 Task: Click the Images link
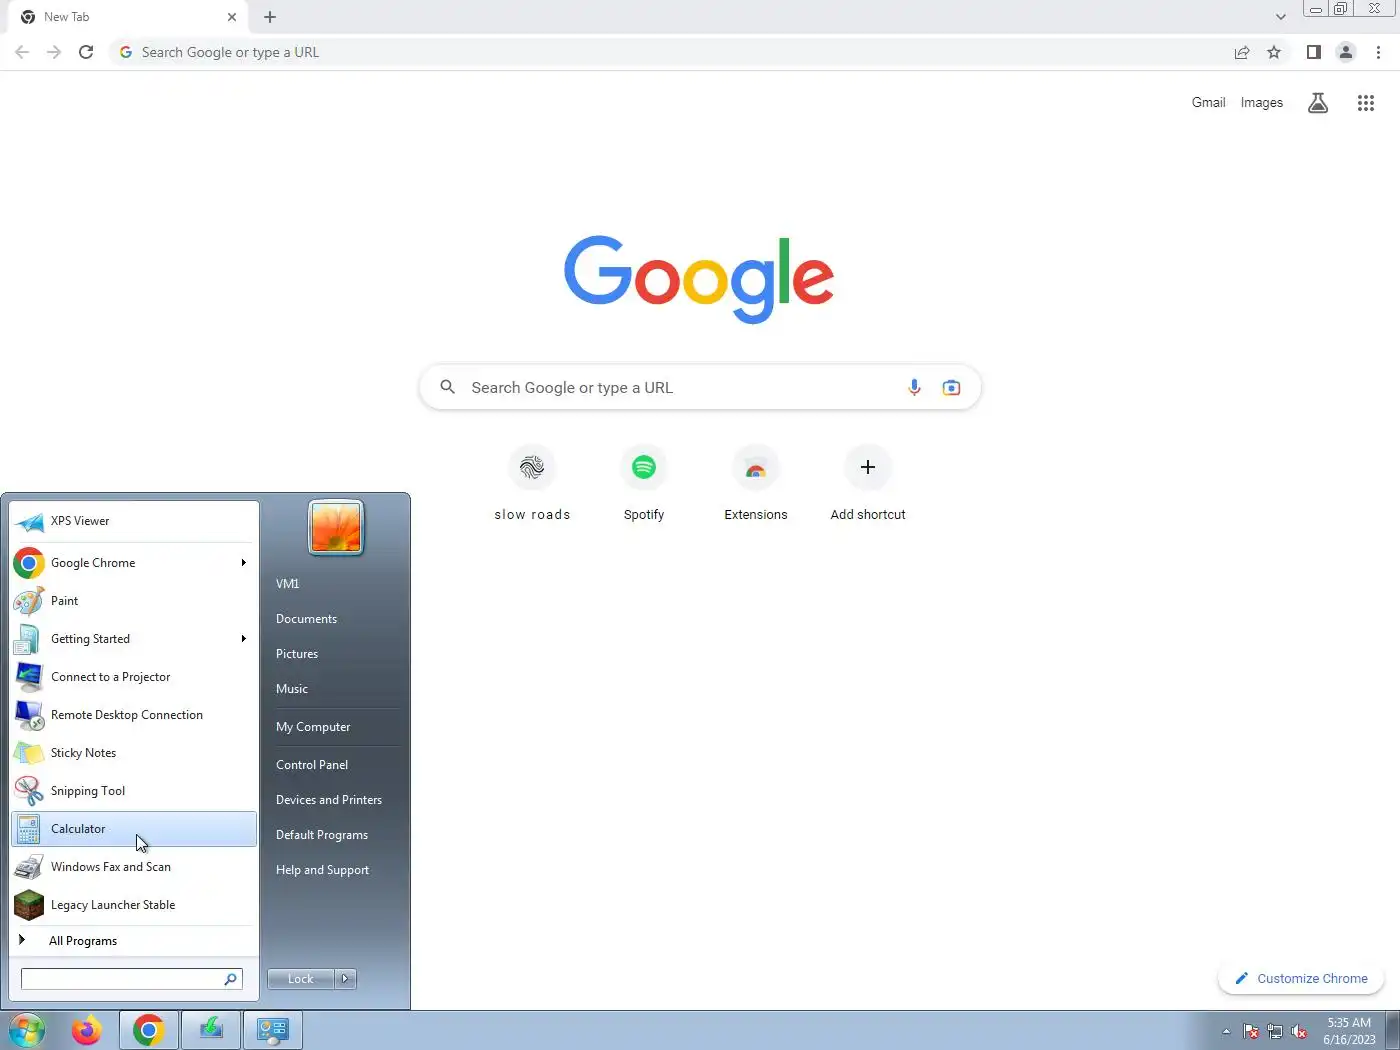1262,103
